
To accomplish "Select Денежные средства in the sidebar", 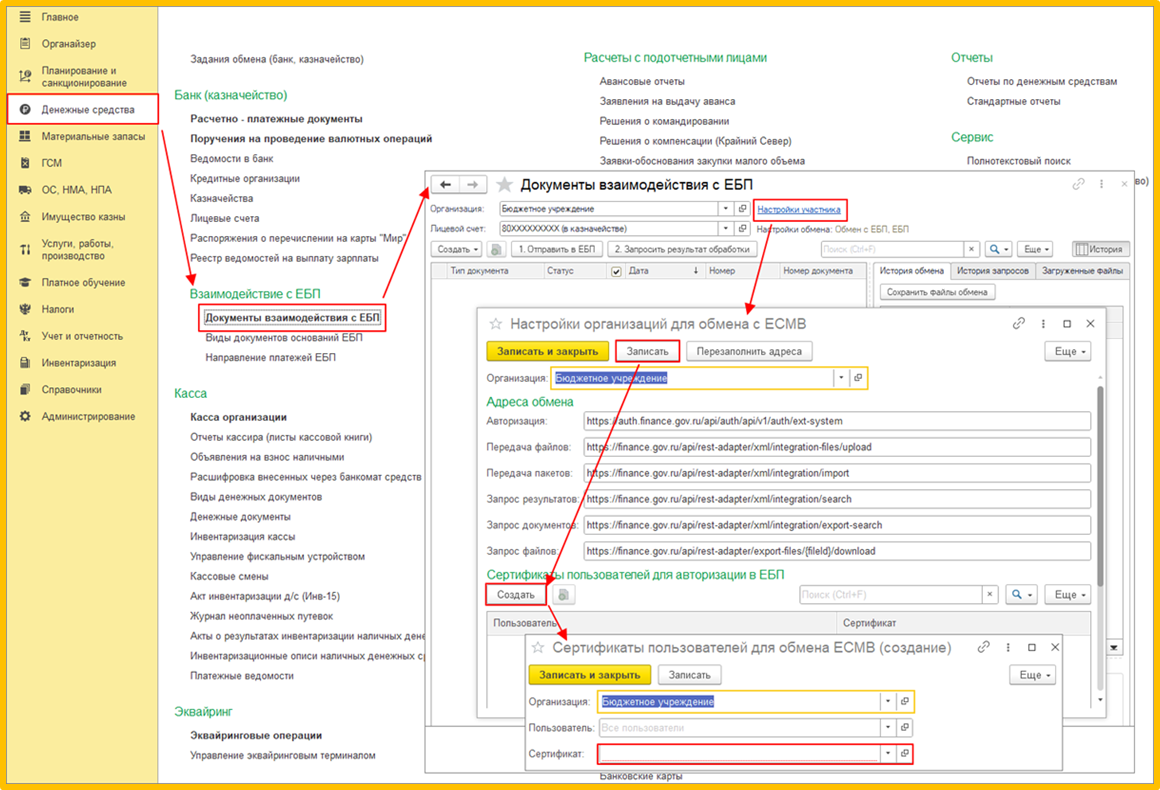I will (x=83, y=109).
